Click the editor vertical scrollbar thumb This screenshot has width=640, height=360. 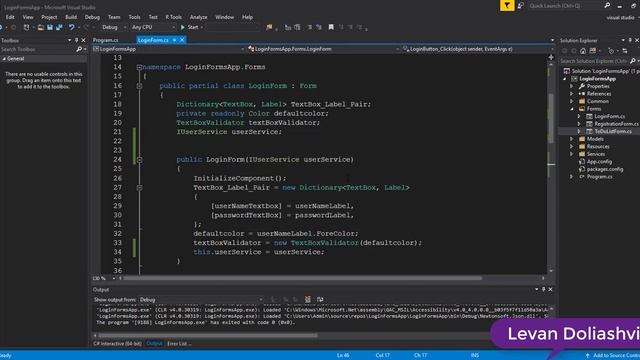pyautogui.click(x=551, y=118)
